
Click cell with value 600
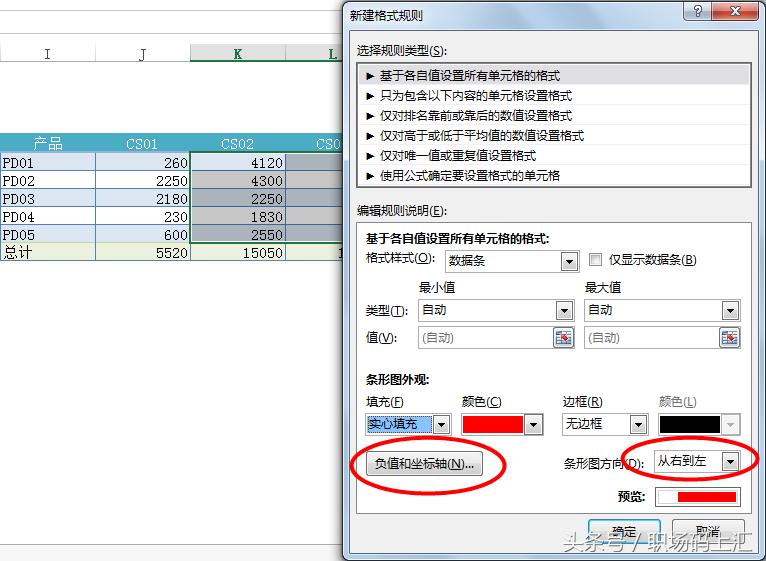point(143,235)
